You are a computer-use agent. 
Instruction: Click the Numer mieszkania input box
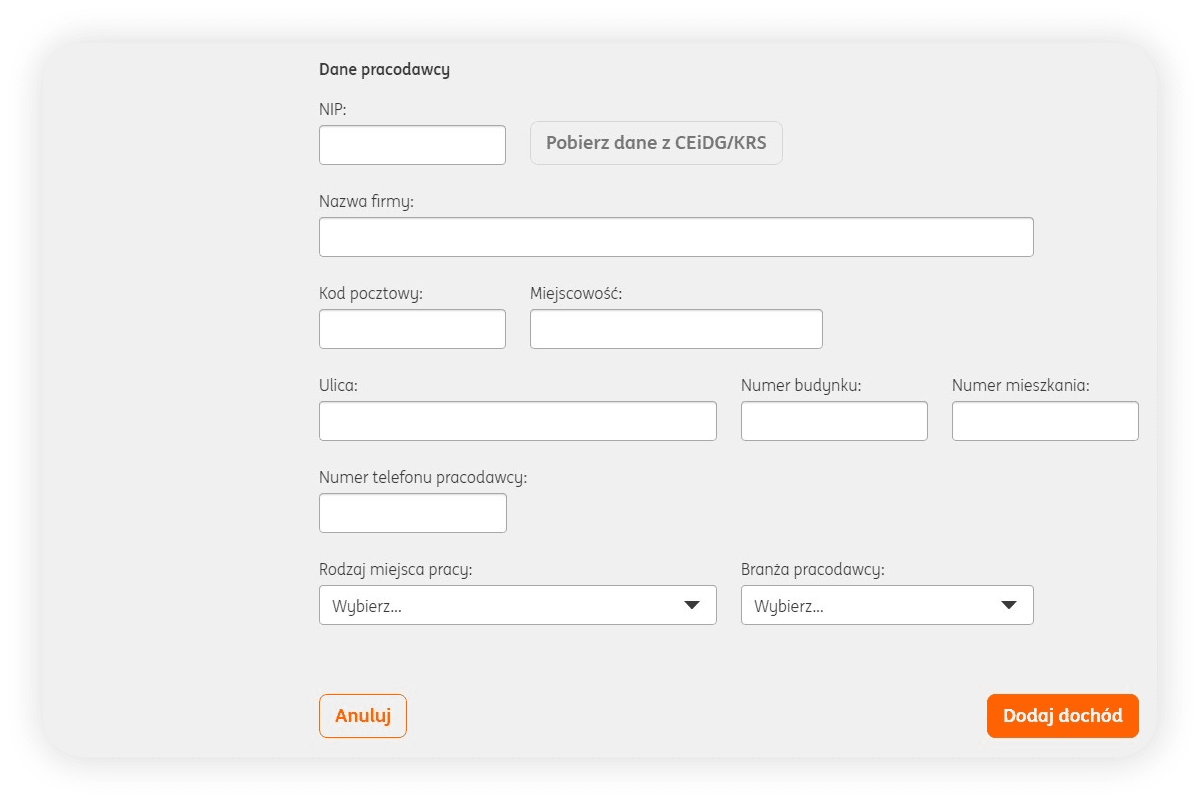pos(1045,421)
